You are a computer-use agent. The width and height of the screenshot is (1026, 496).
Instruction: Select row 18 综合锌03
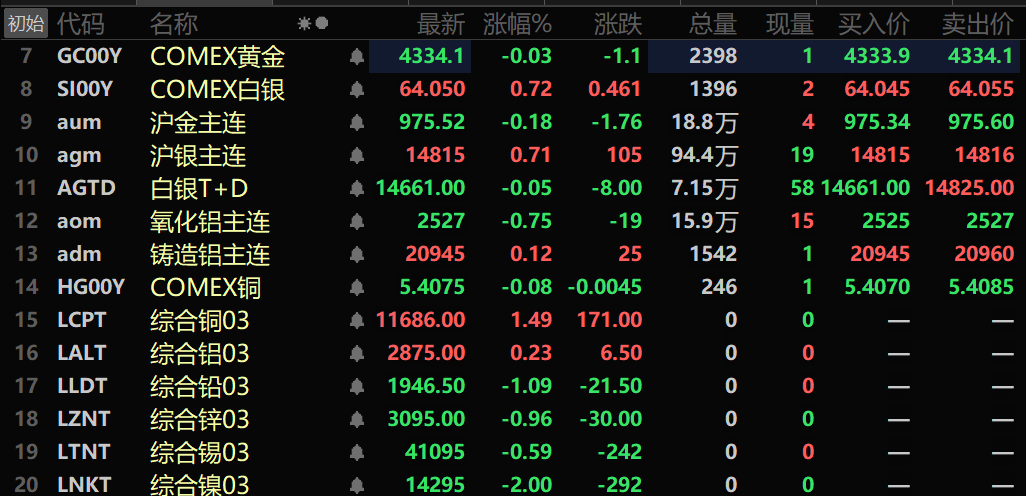click(199, 420)
